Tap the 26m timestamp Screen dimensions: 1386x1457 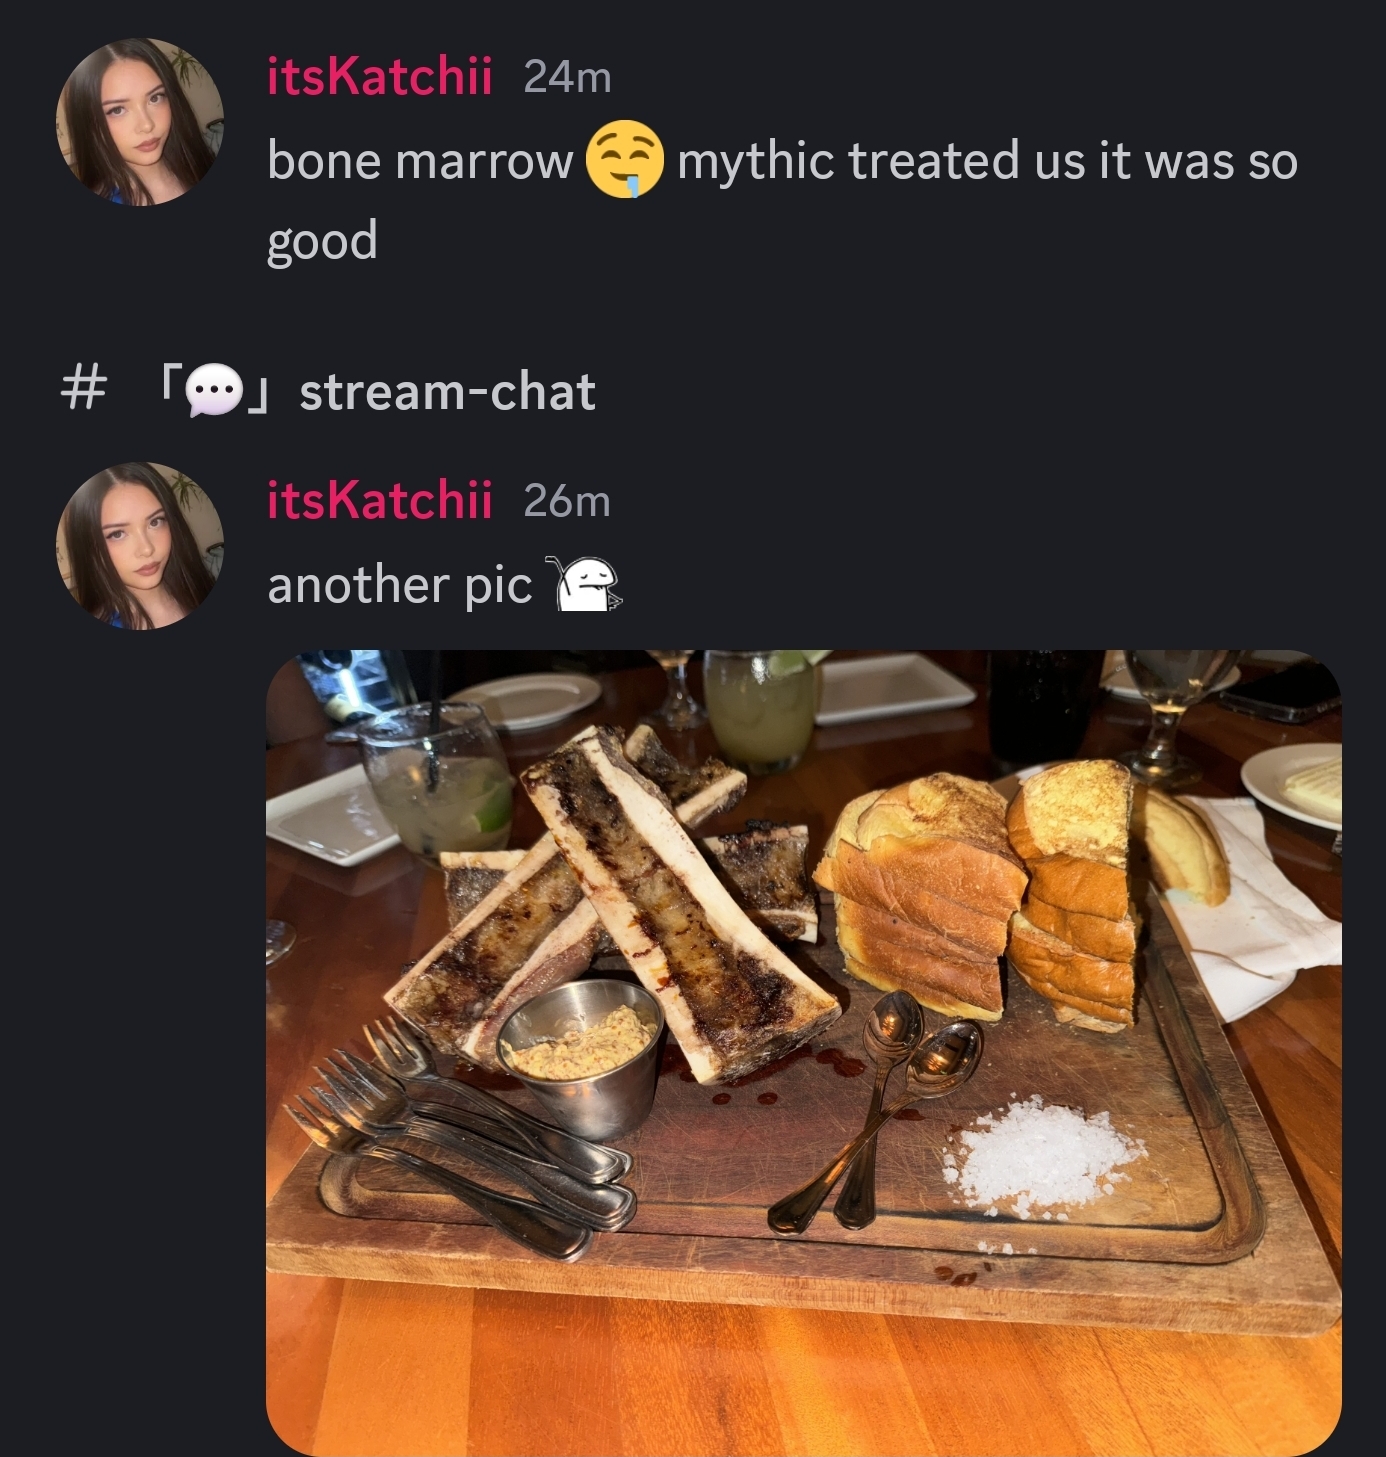567,501
